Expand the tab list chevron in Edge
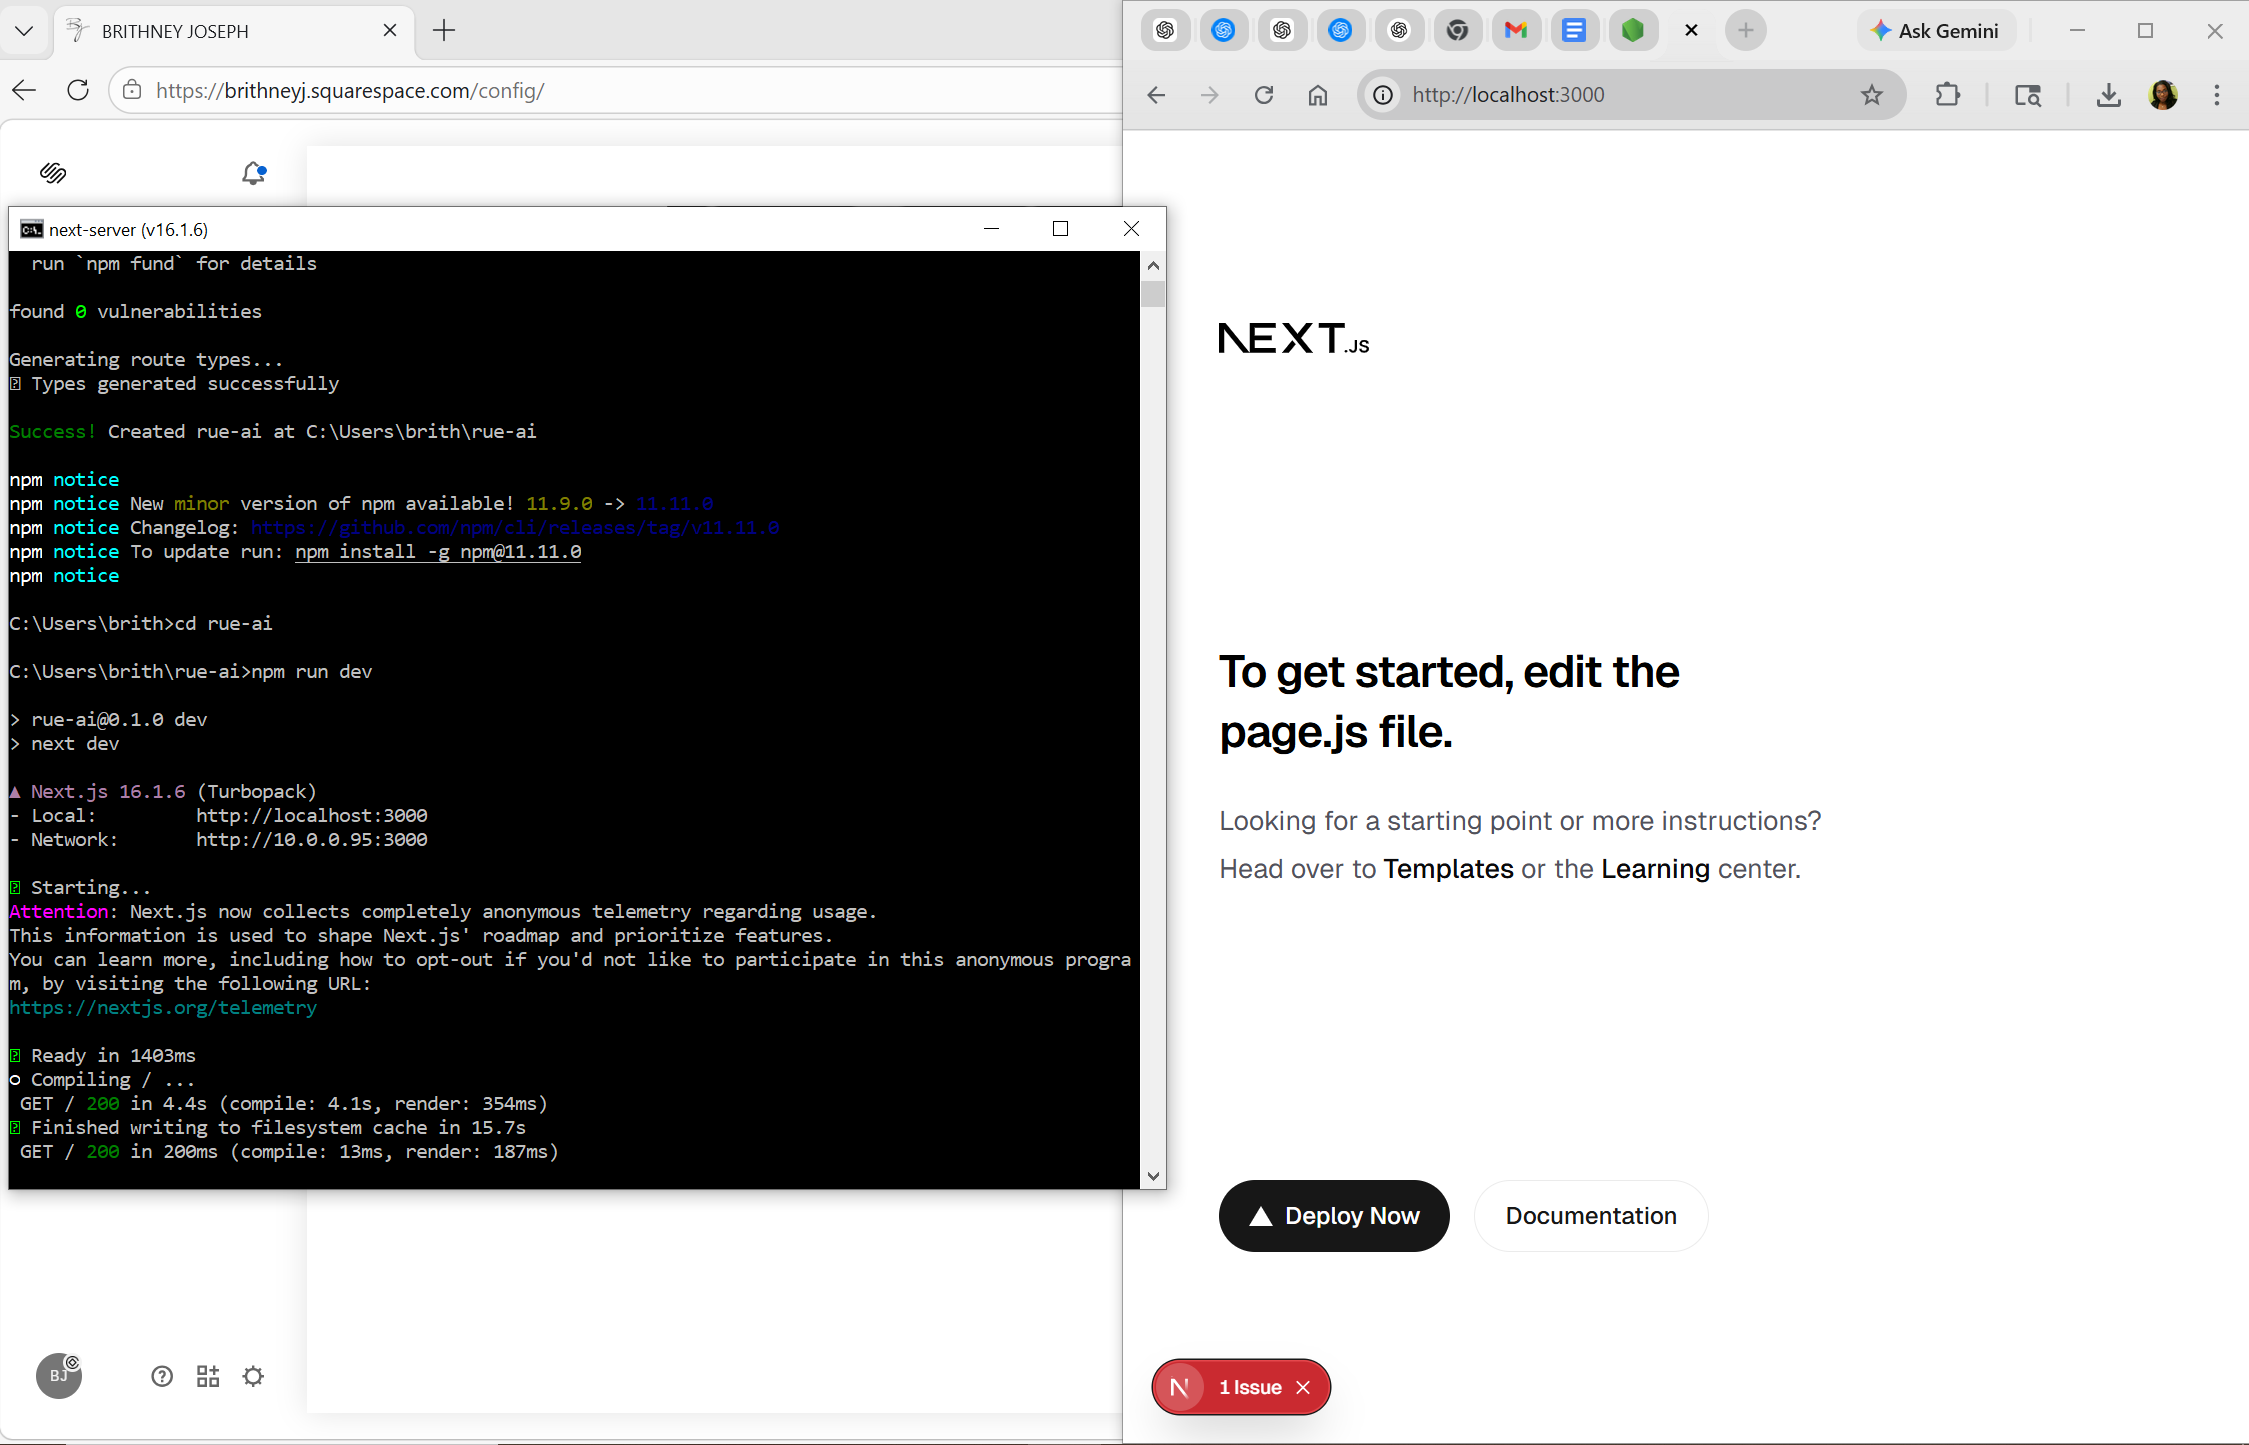Viewport: 2249px width, 1445px height. pos(25,31)
